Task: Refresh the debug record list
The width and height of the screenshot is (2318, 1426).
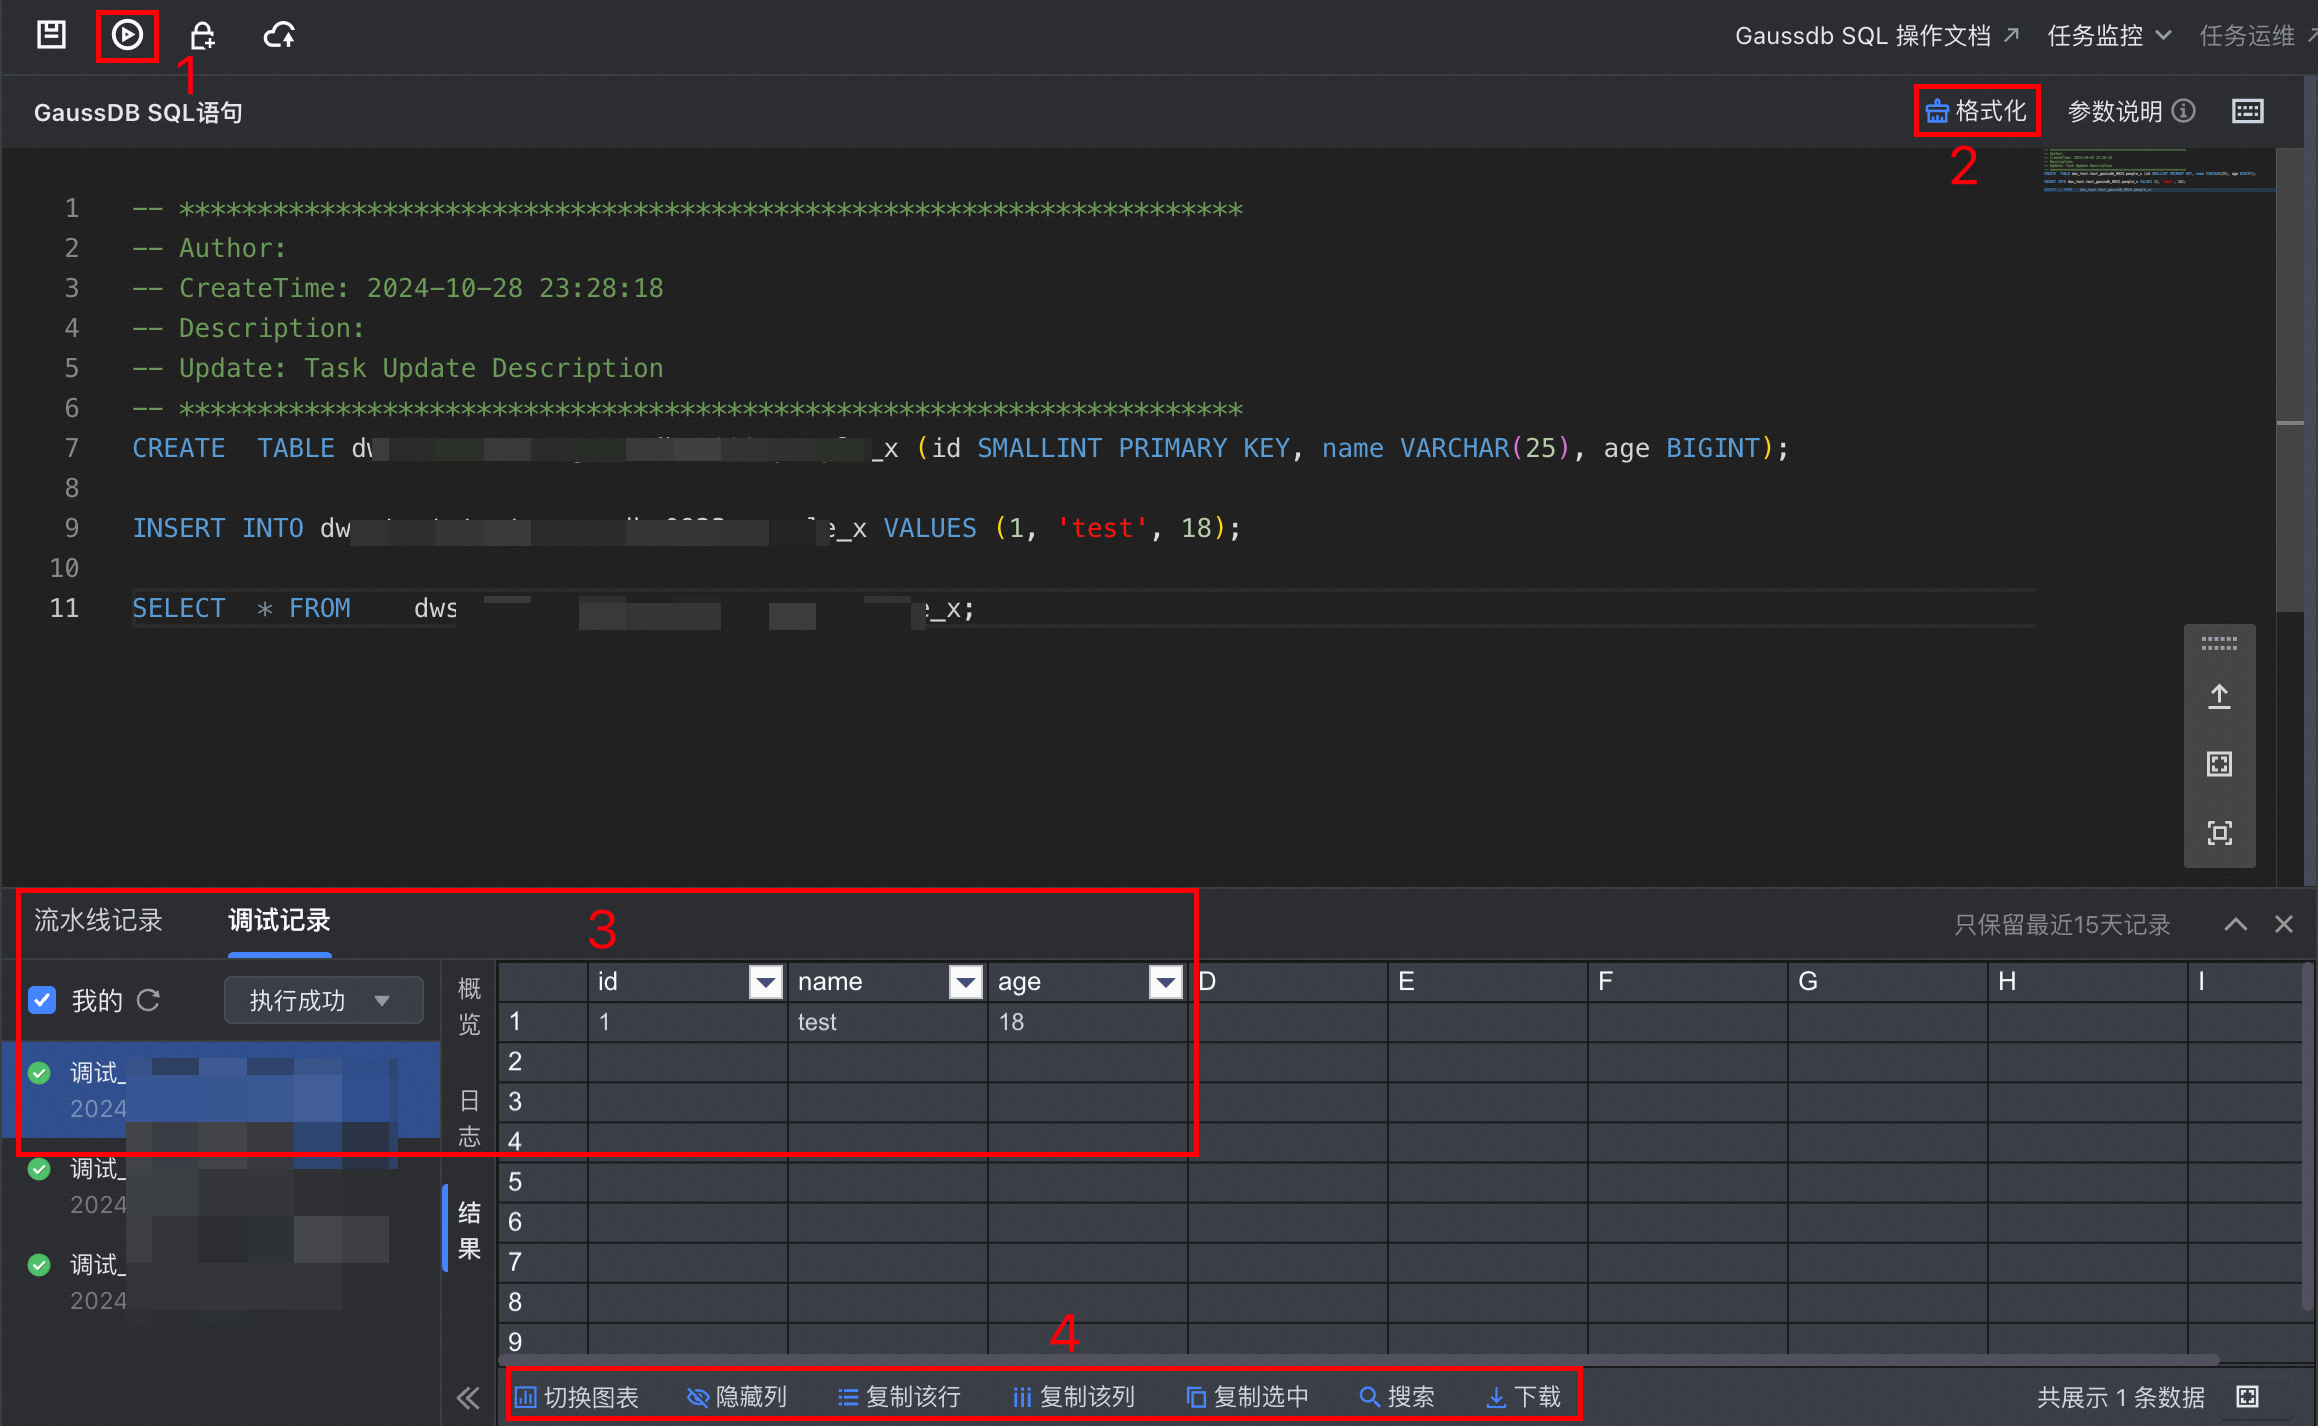Action: [x=148, y=1000]
